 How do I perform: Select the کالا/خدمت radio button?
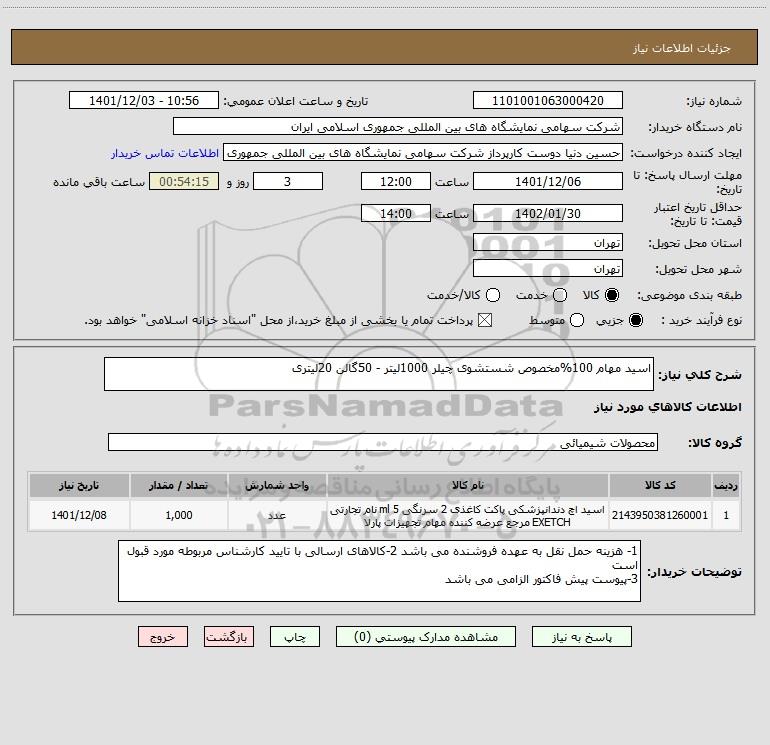[493, 295]
